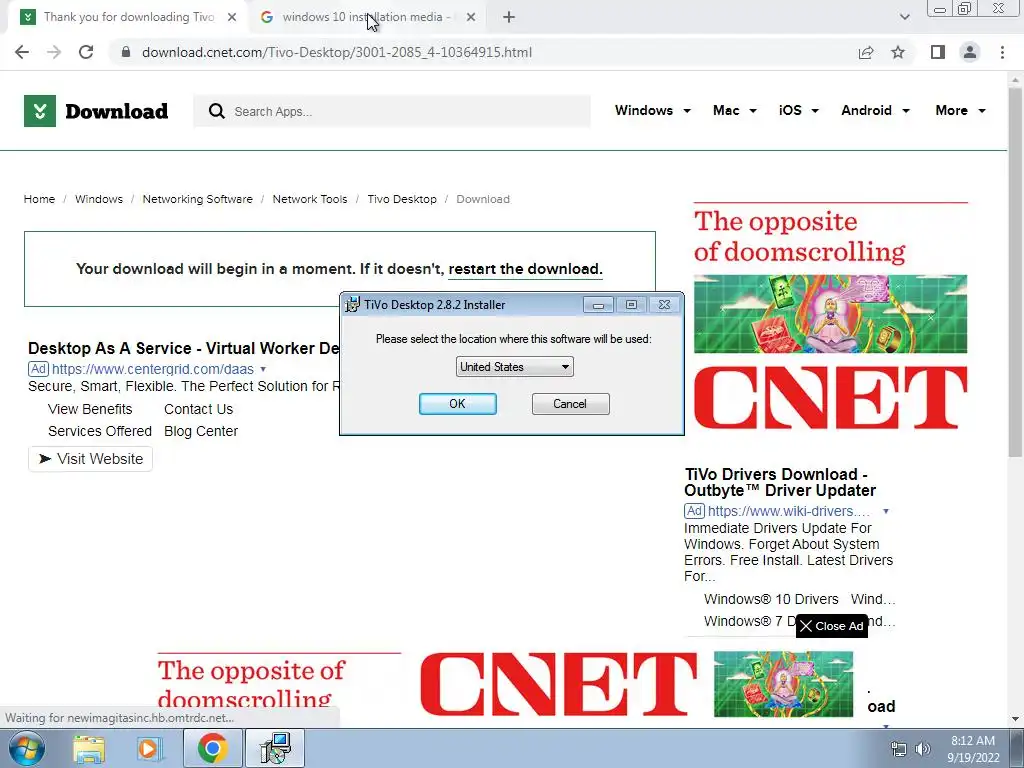
Task: Click the TiVo installer title bar icon
Action: tap(353, 304)
